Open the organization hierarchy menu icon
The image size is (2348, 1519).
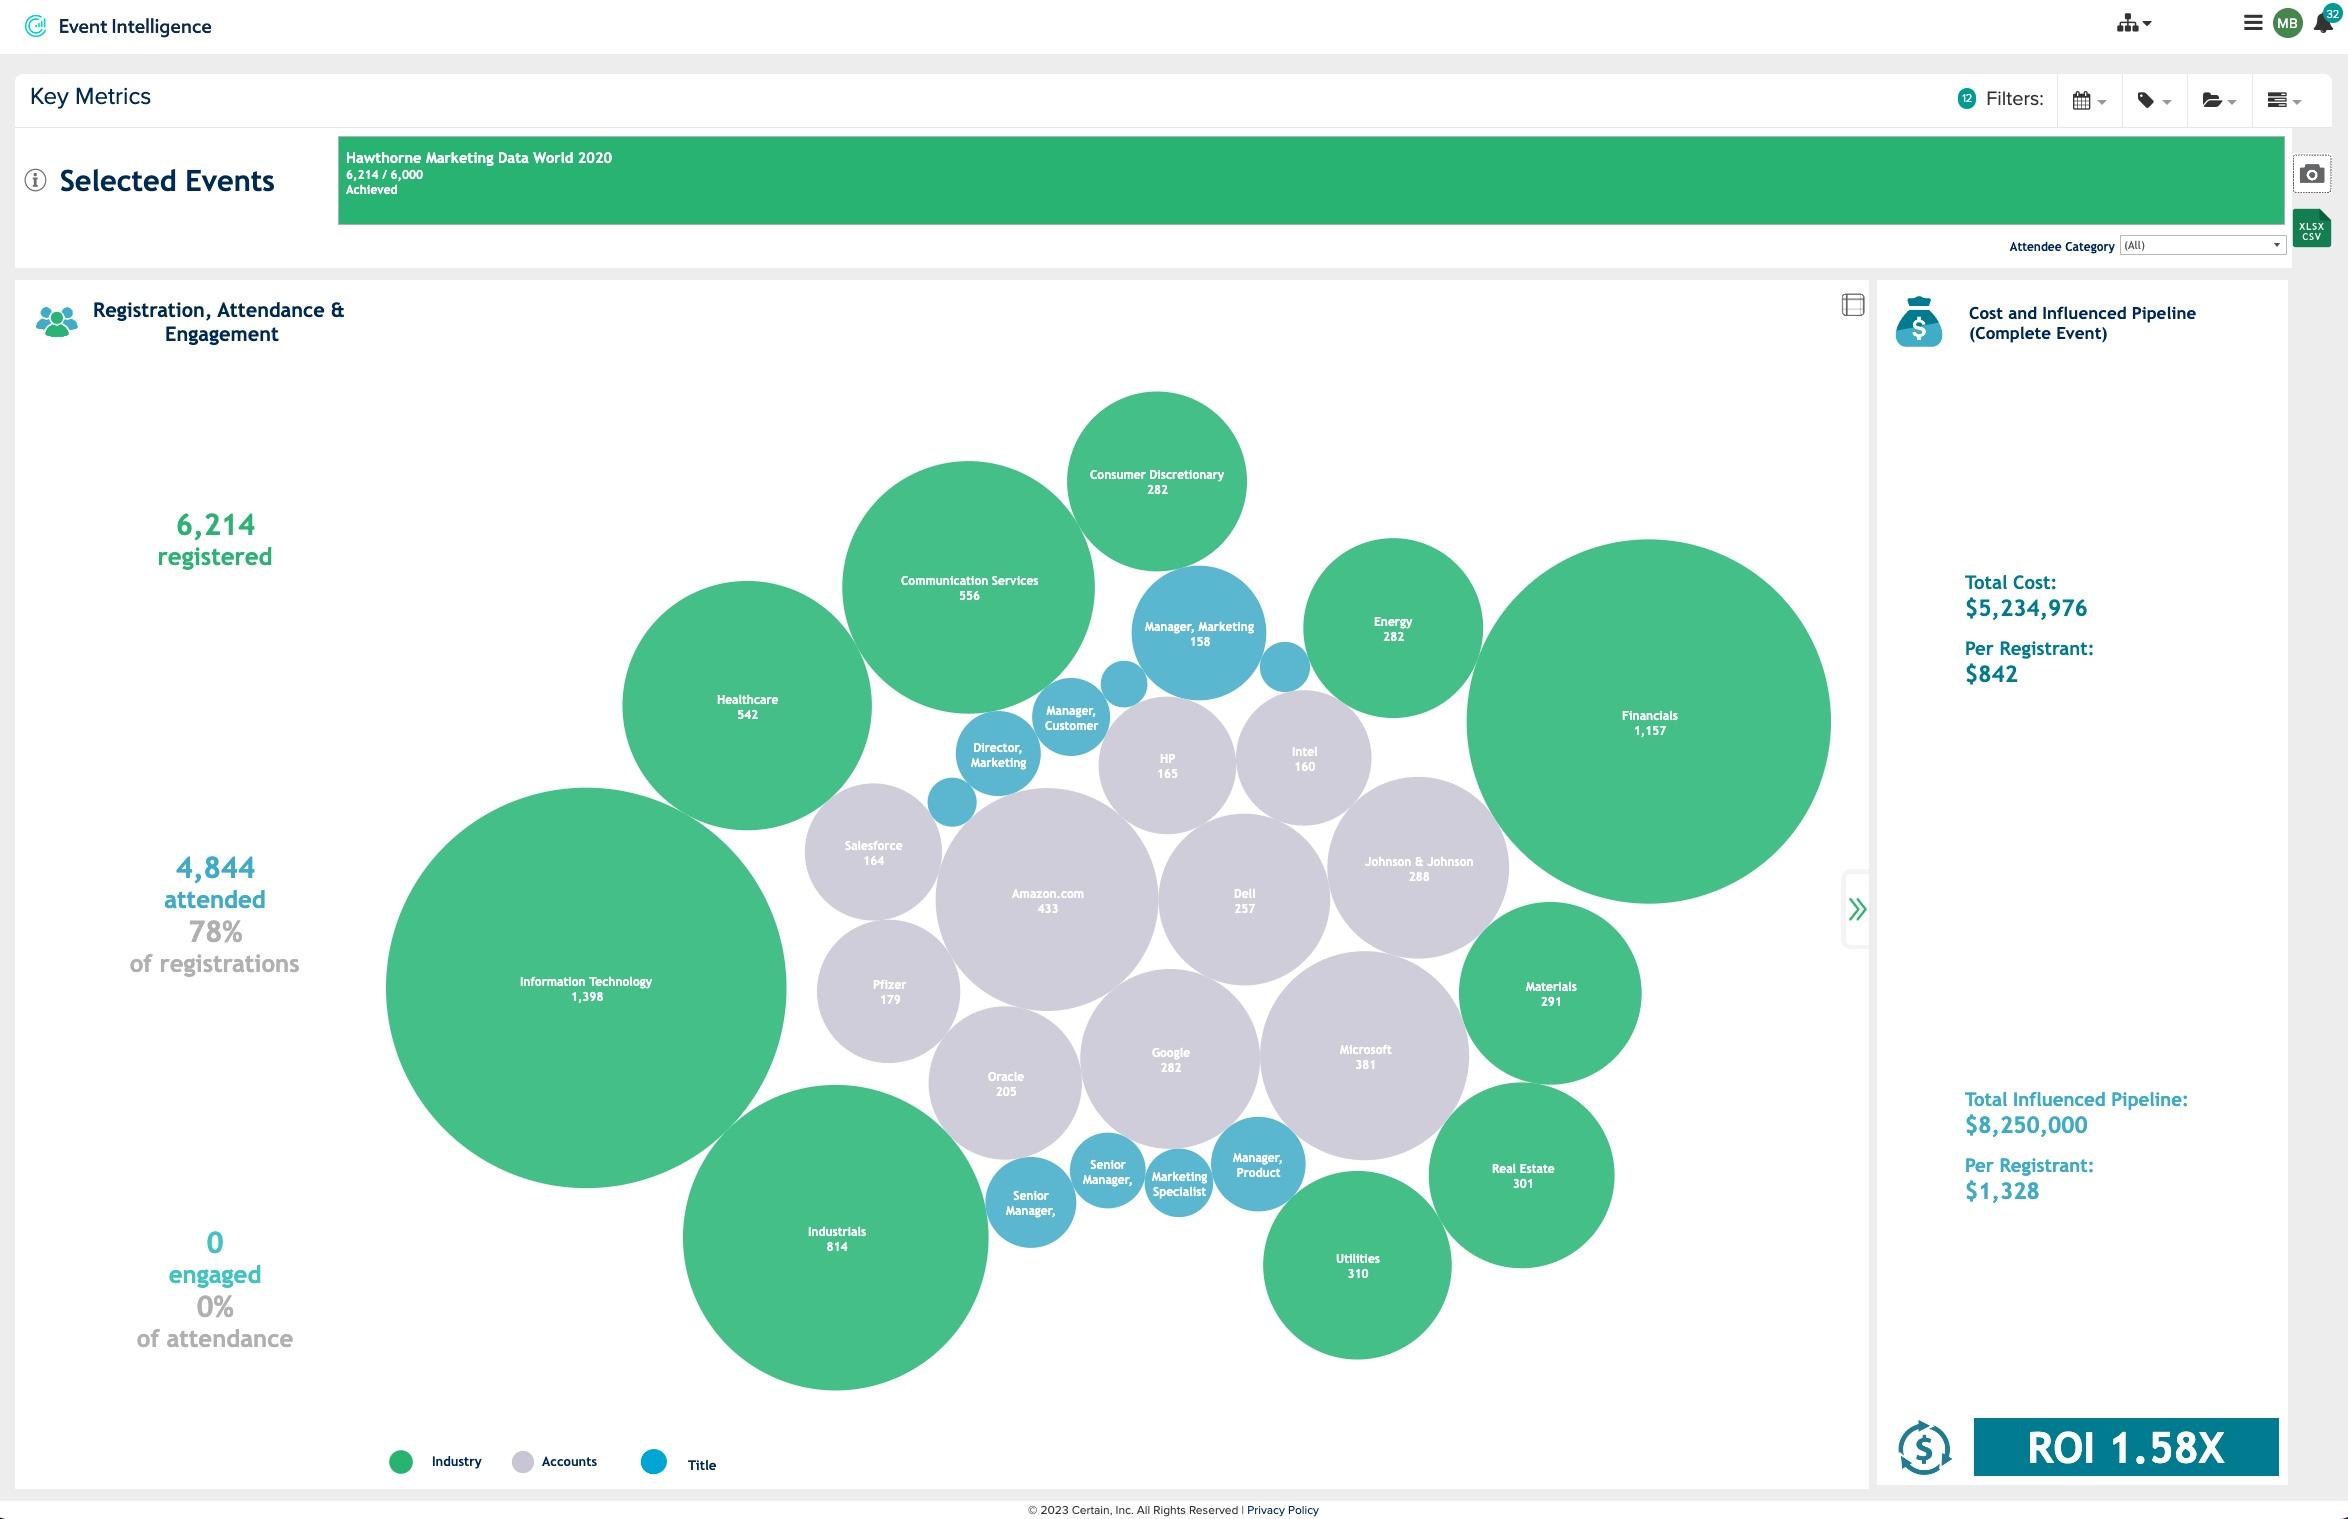click(2133, 24)
